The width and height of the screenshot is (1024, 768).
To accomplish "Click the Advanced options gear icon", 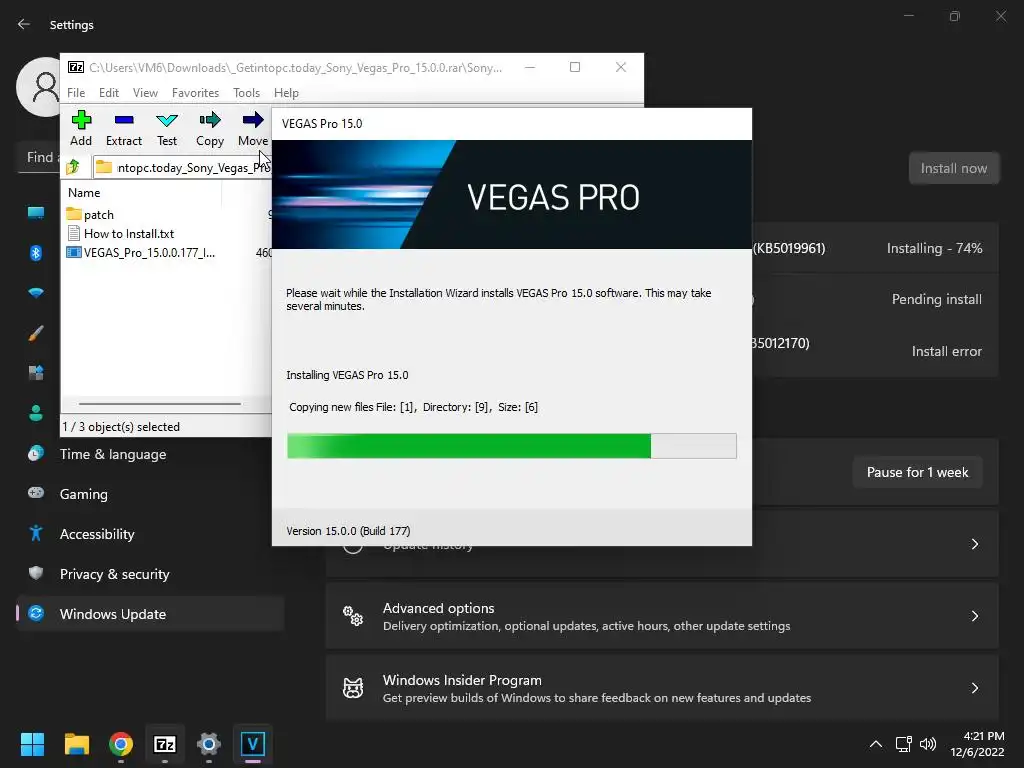I will click(353, 616).
